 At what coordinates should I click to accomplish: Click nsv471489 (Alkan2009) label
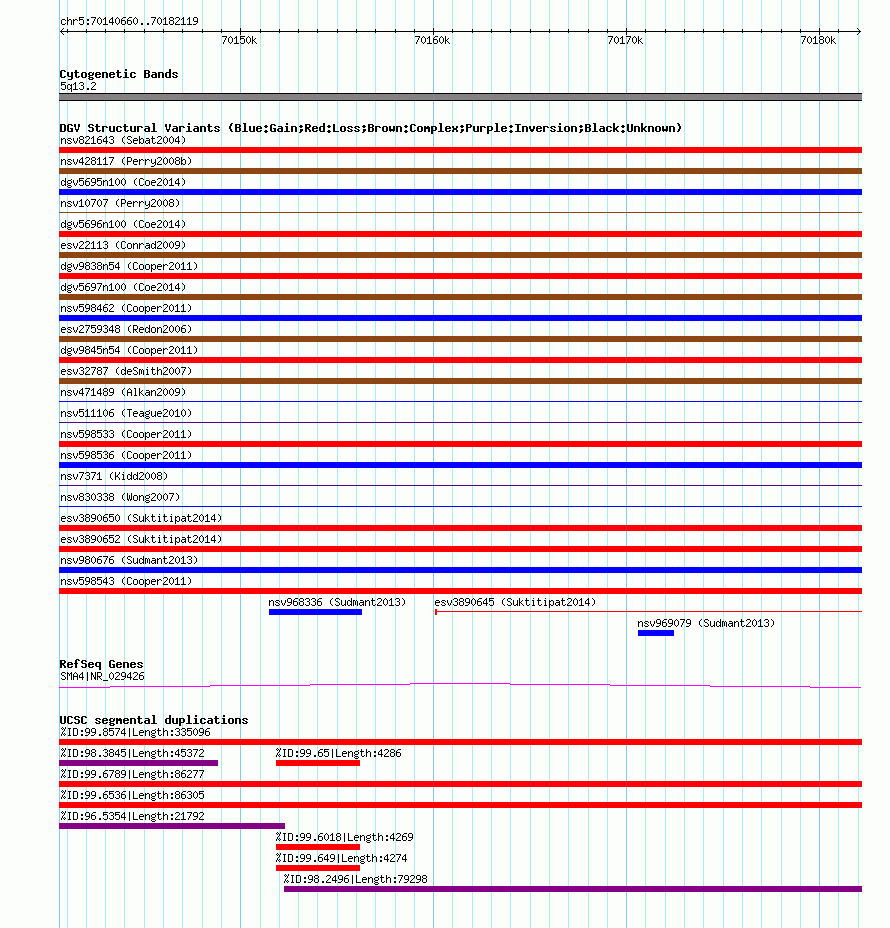[x=123, y=392]
